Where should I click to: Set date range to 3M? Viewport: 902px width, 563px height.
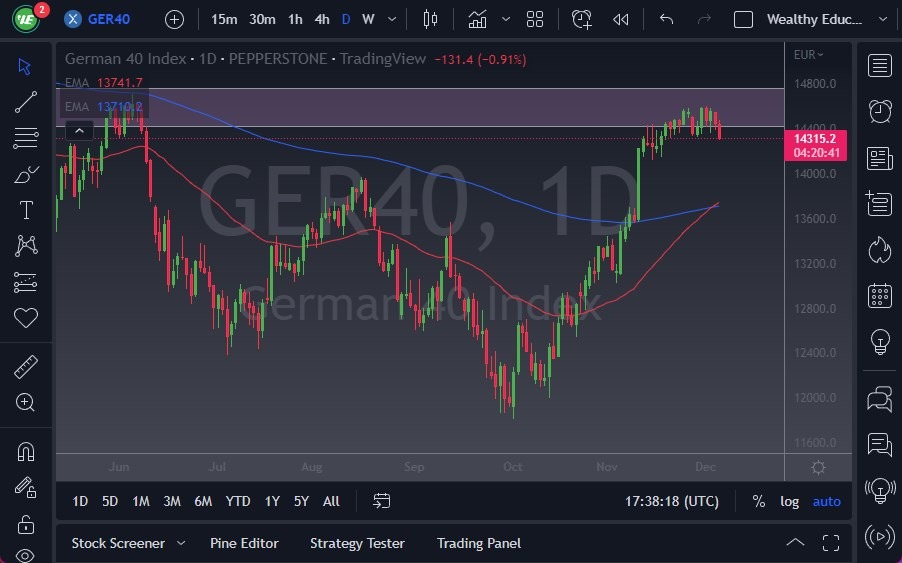click(x=172, y=501)
